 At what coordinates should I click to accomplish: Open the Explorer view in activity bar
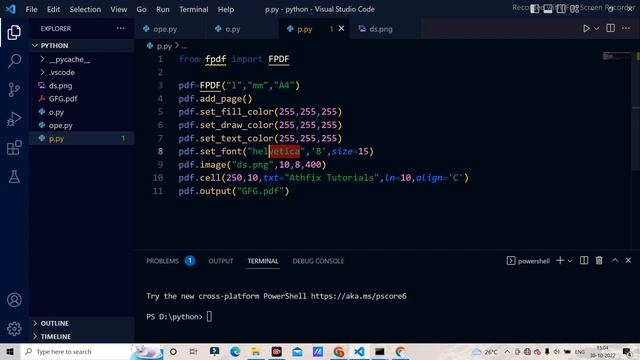pyautogui.click(x=14, y=32)
